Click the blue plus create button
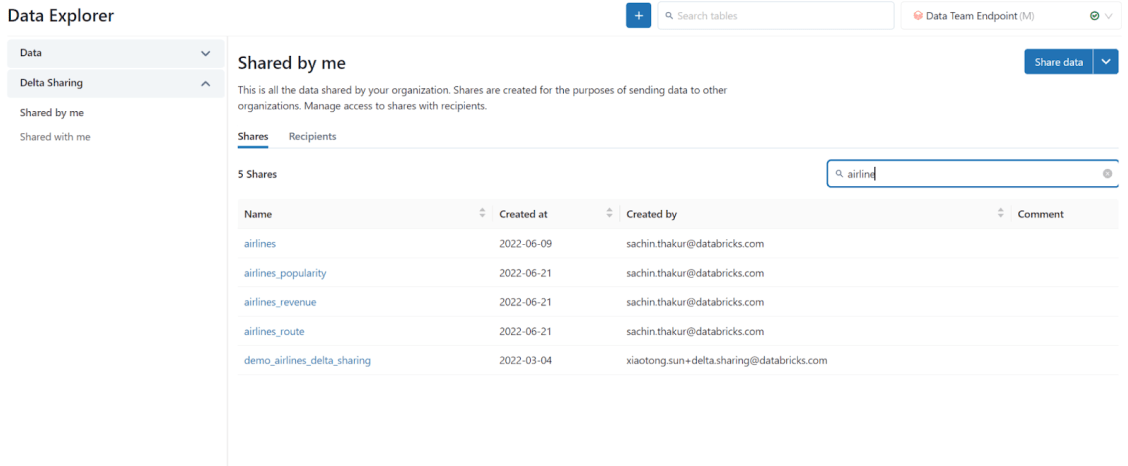 638,16
